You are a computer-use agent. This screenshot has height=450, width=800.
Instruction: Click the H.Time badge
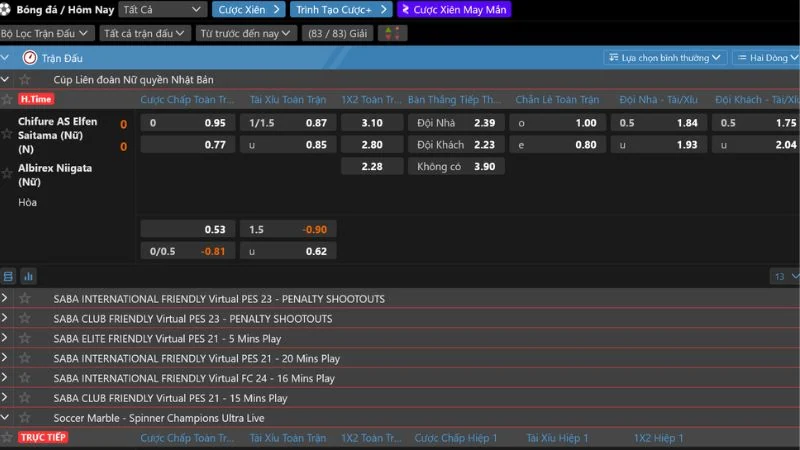point(36,99)
